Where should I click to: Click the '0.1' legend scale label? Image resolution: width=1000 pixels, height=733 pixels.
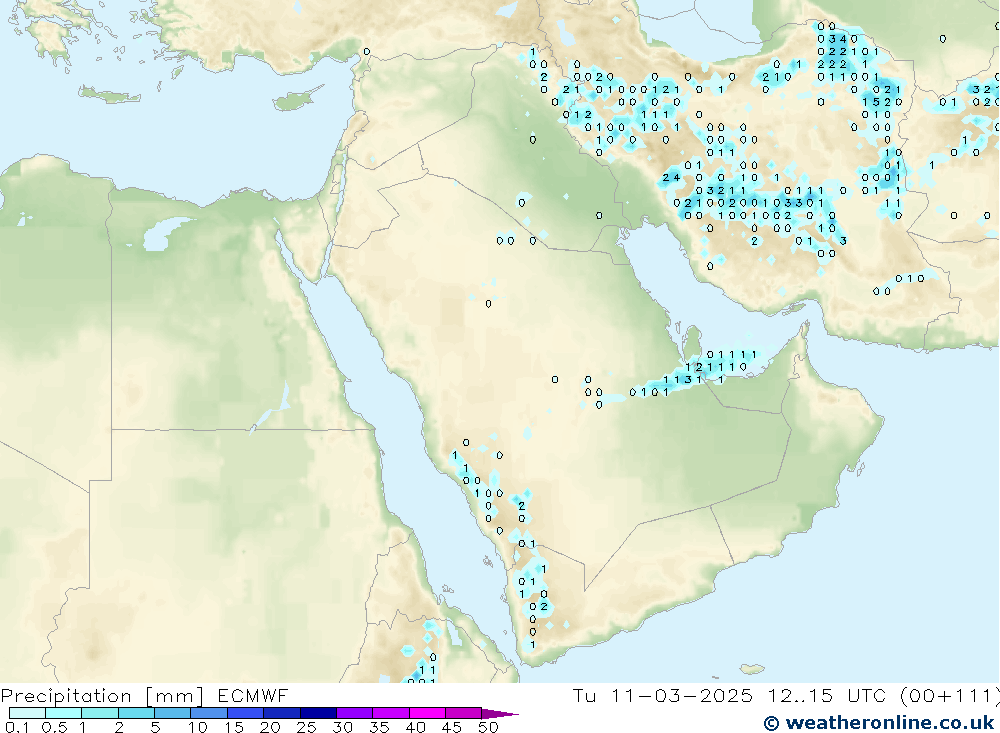(17, 727)
